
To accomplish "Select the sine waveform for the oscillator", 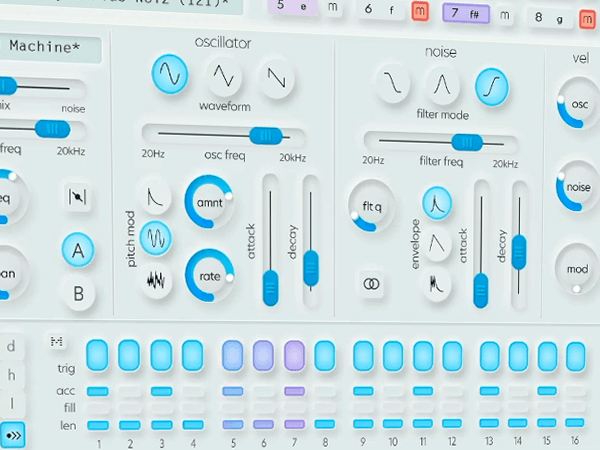I will [x=170, y=74].
